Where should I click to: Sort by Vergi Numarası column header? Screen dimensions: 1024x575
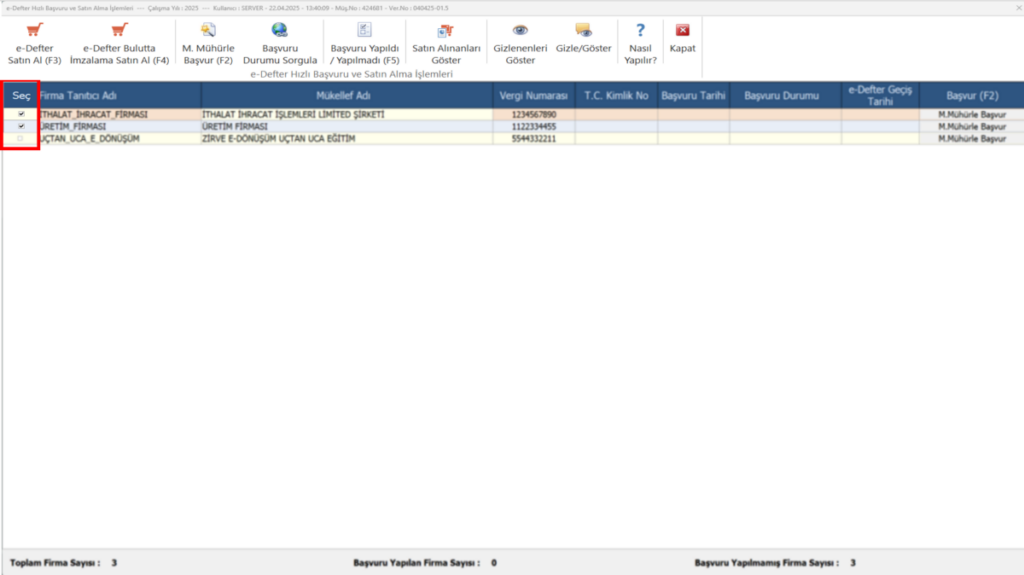[x=534, y=95]
